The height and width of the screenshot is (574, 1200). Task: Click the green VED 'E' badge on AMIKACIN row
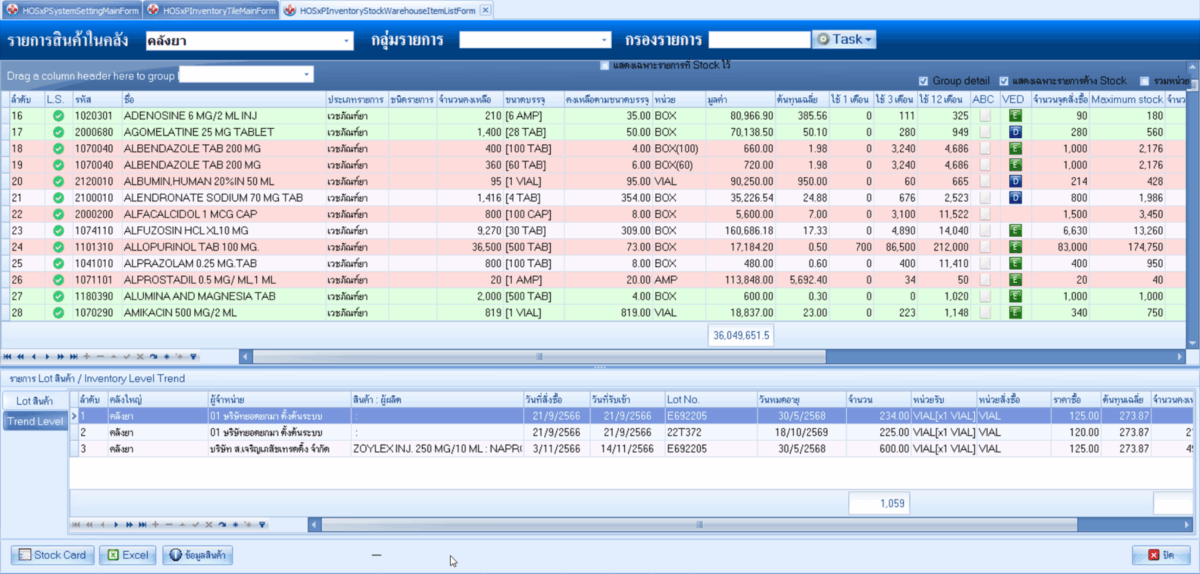pyautogui.click(x=1014, y=312)
